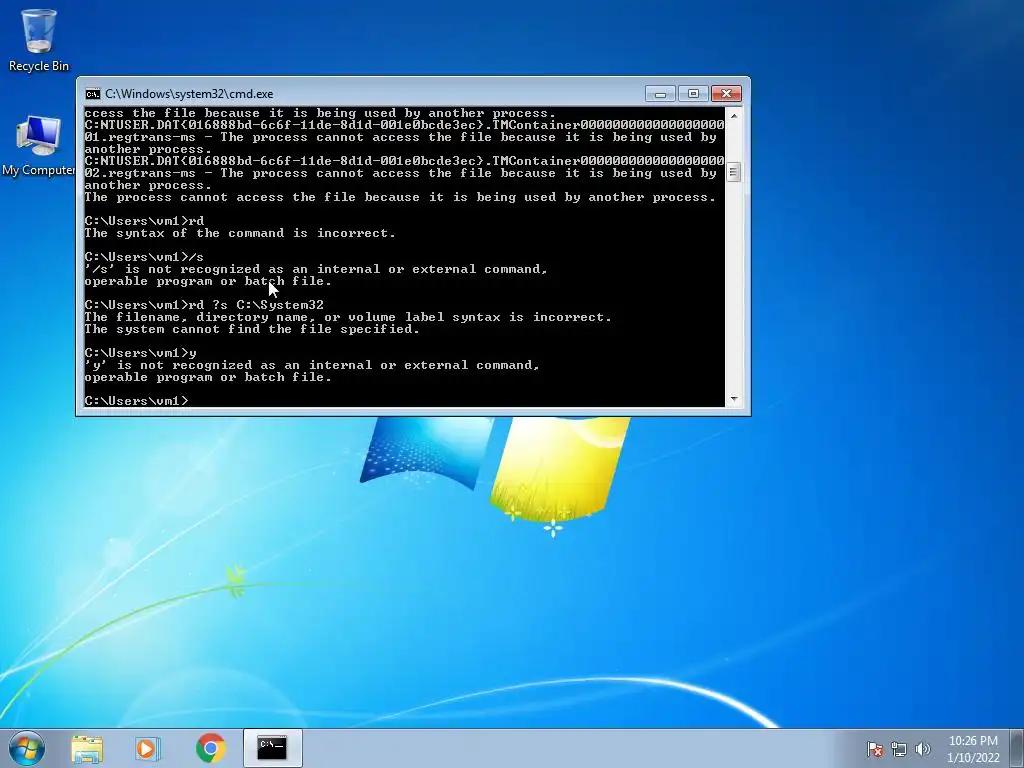Launch Google Chrome from the taskbar
The width and height of the screenshot is (1024, 768).
(210, 748)
